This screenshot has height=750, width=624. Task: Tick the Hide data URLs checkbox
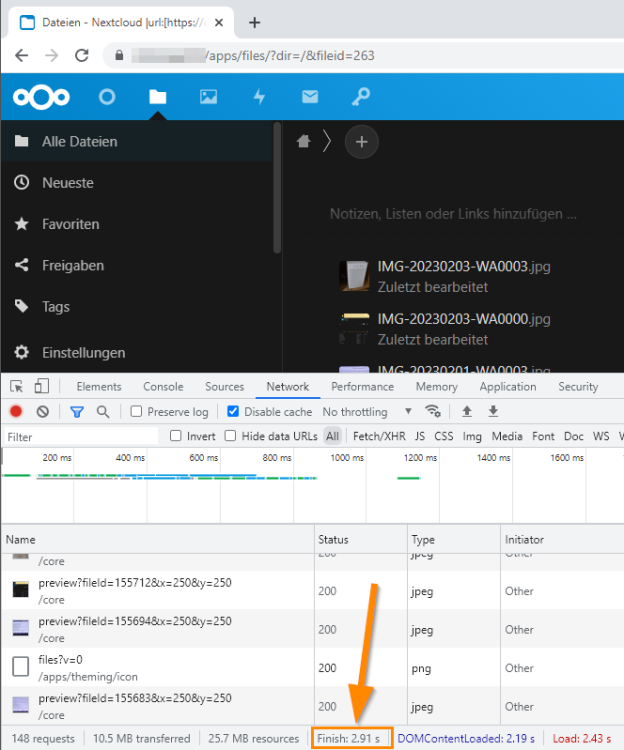coord(230,436)
